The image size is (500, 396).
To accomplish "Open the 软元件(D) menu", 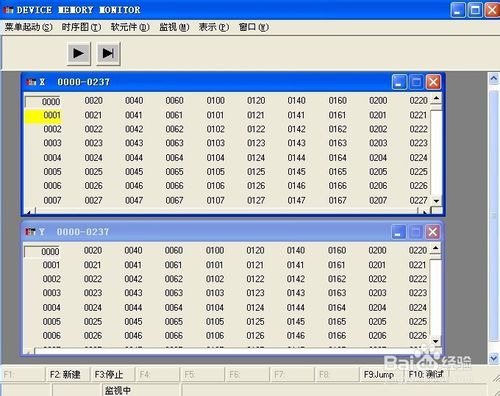I will click(130, 27).
